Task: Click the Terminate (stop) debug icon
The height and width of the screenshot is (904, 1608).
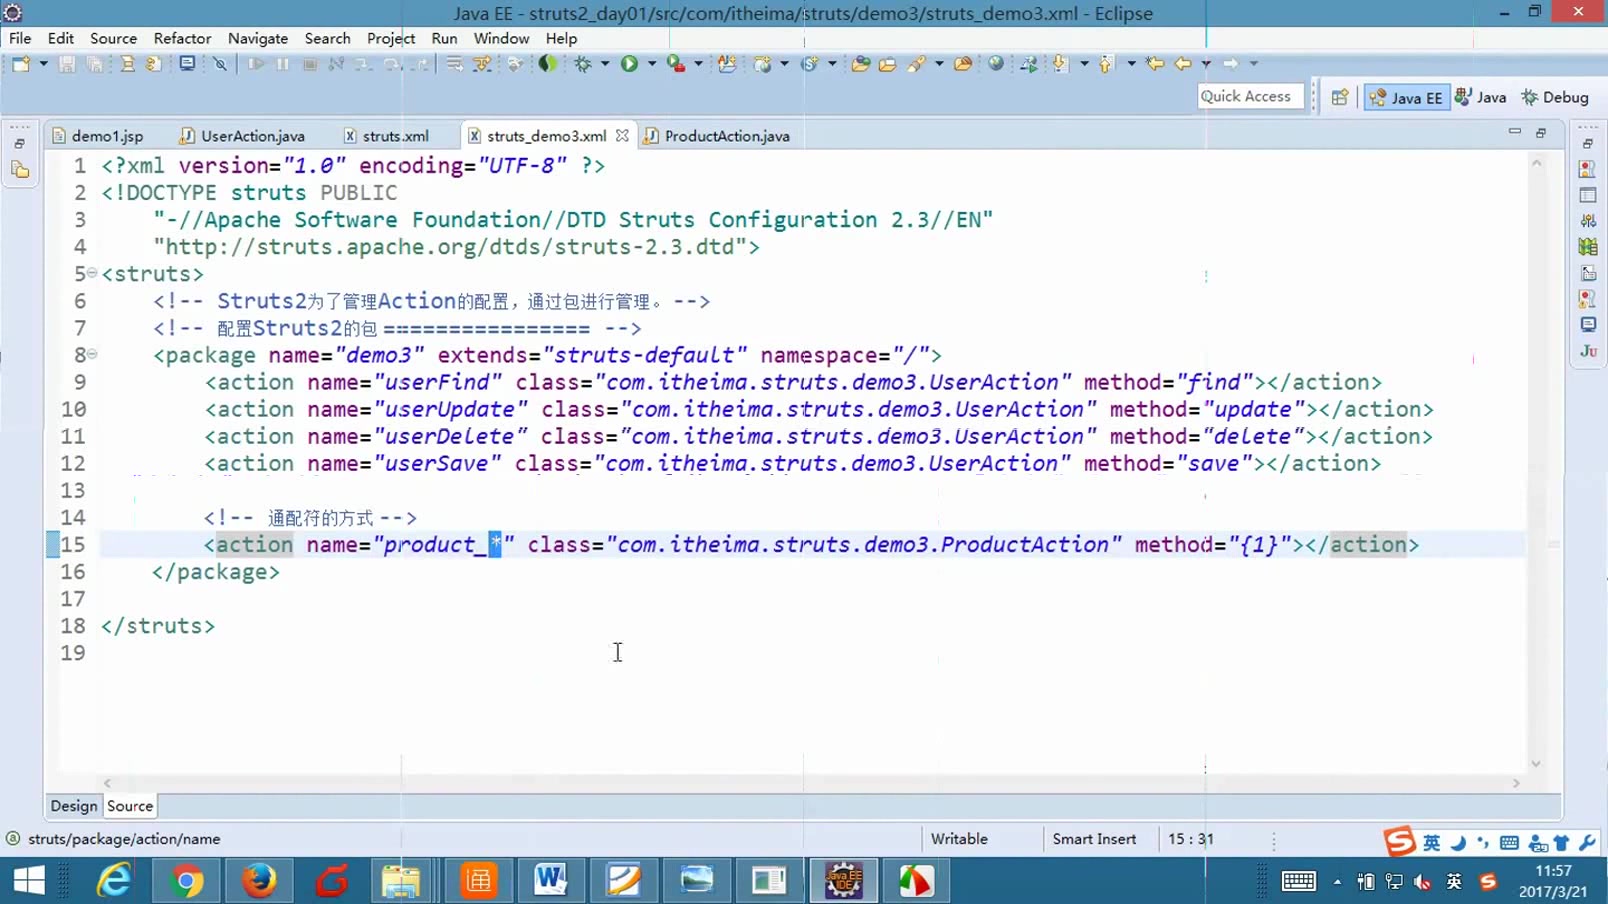Action: (310, 64)
